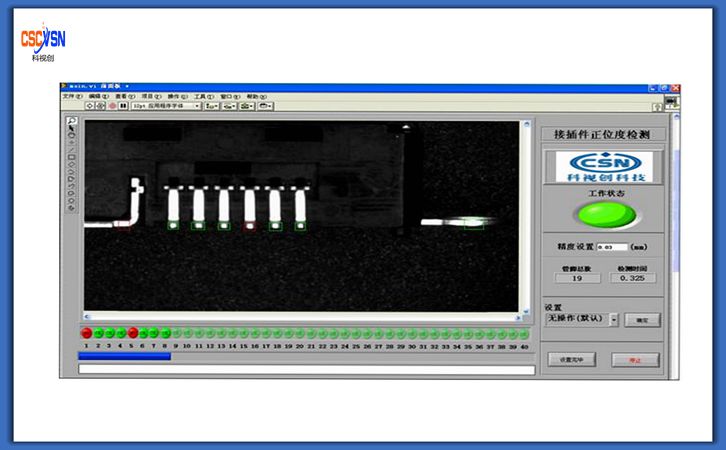
Task: Open the Align Objects toolbar dropdown
Action: click(212, 105)
